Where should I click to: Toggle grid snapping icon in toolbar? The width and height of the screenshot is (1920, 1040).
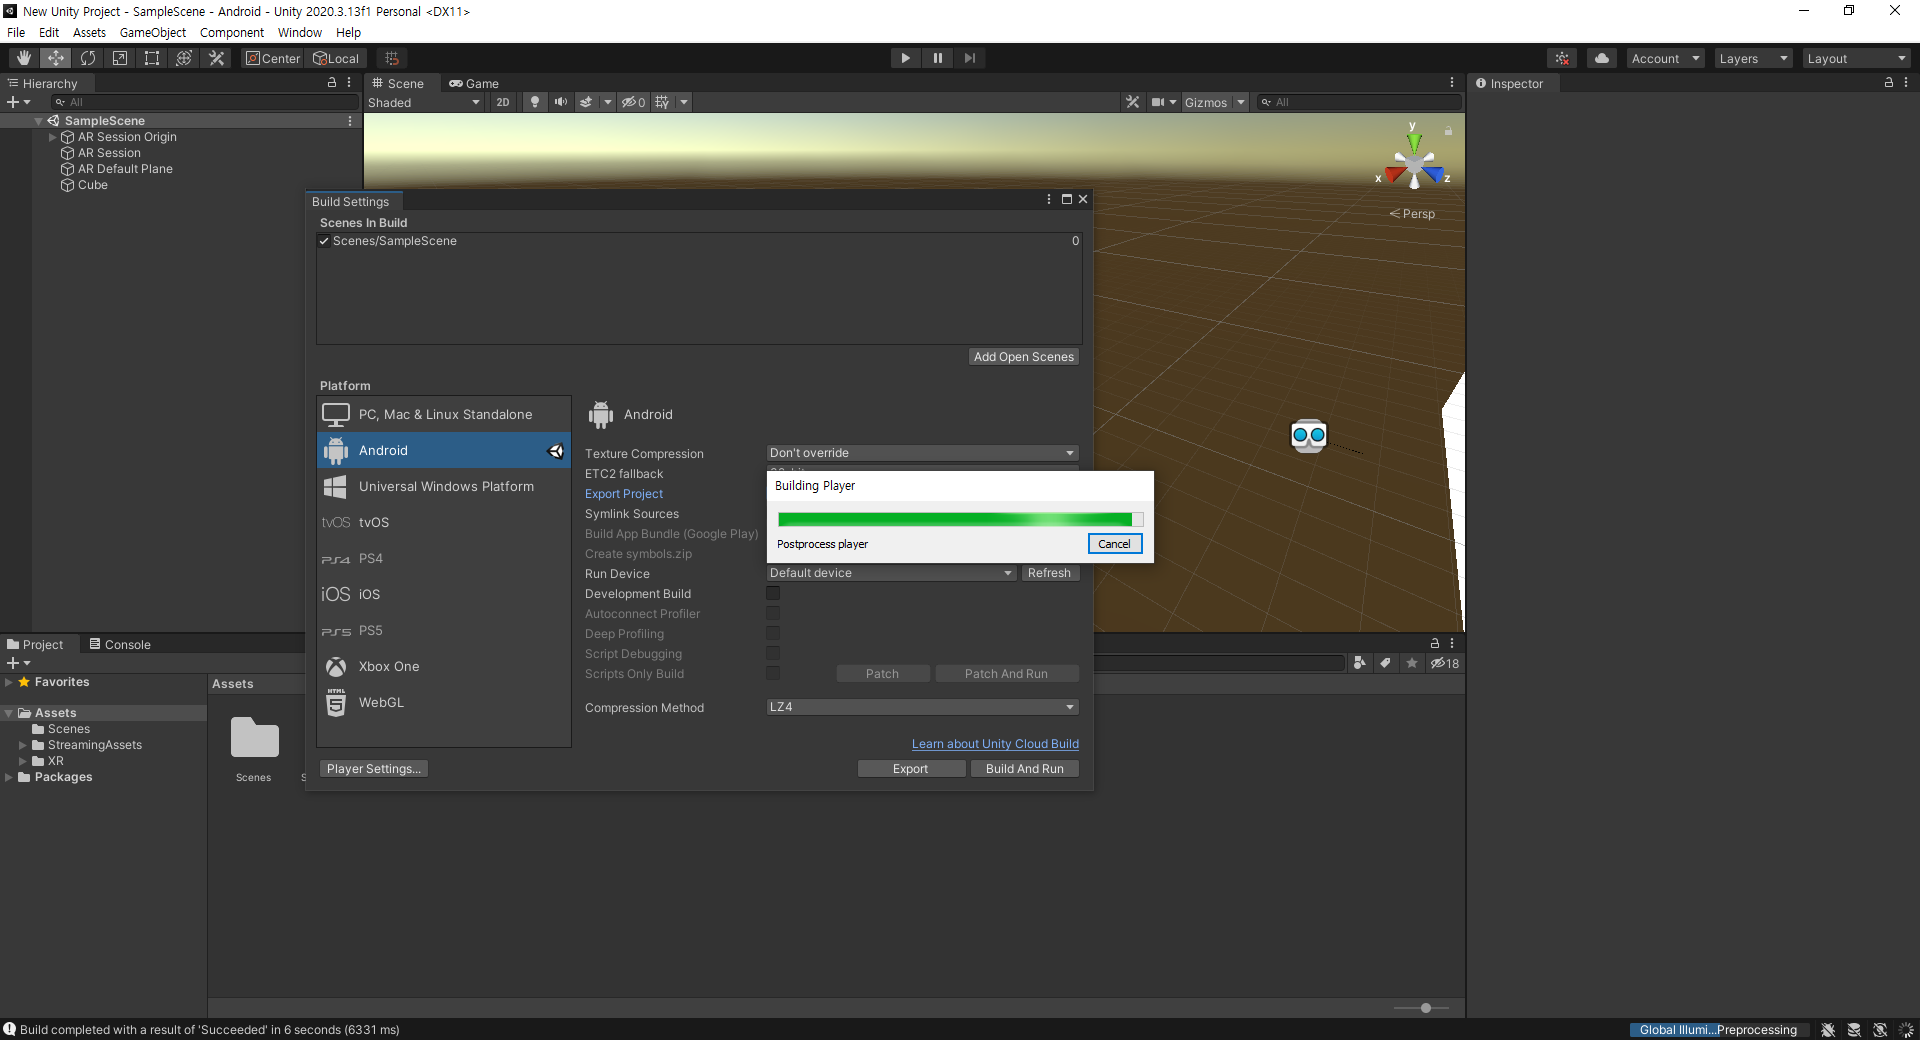[392, 58]
